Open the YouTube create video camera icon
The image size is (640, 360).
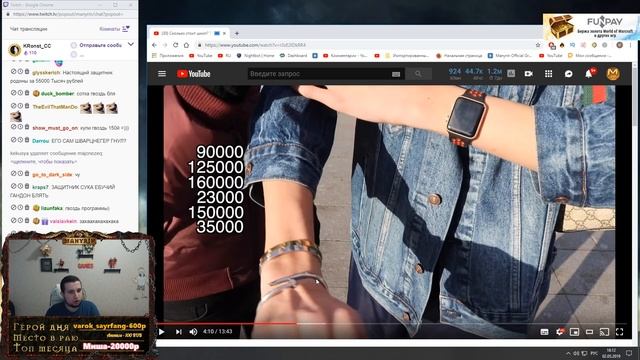point(529,74)
